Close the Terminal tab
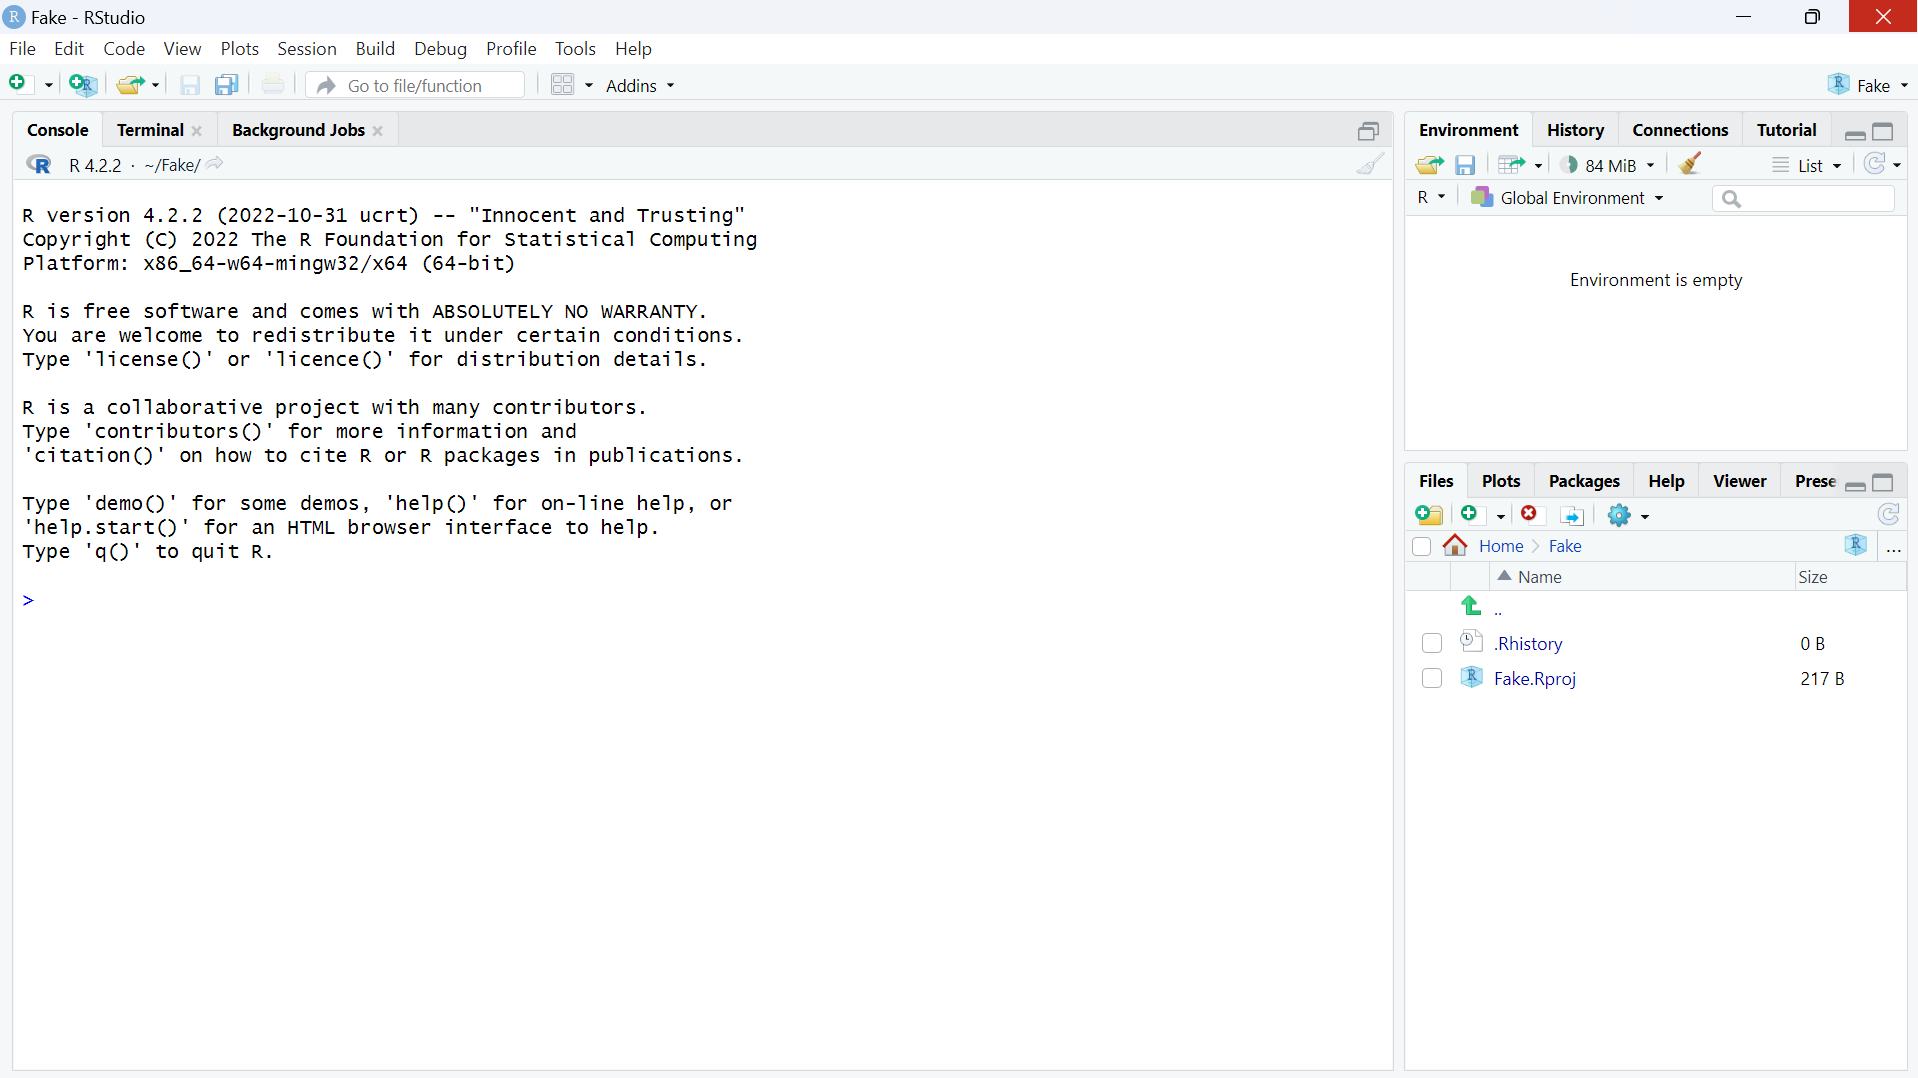This screenshot has width=1918, height=1078. (197, 131)
